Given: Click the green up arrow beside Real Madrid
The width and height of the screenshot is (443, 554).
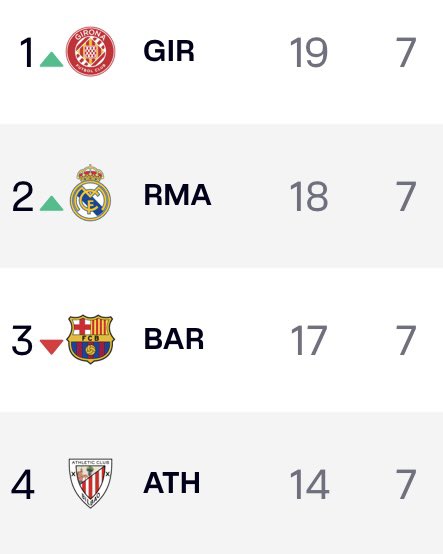Looking at the screenshot, I should tap(52, 204).
